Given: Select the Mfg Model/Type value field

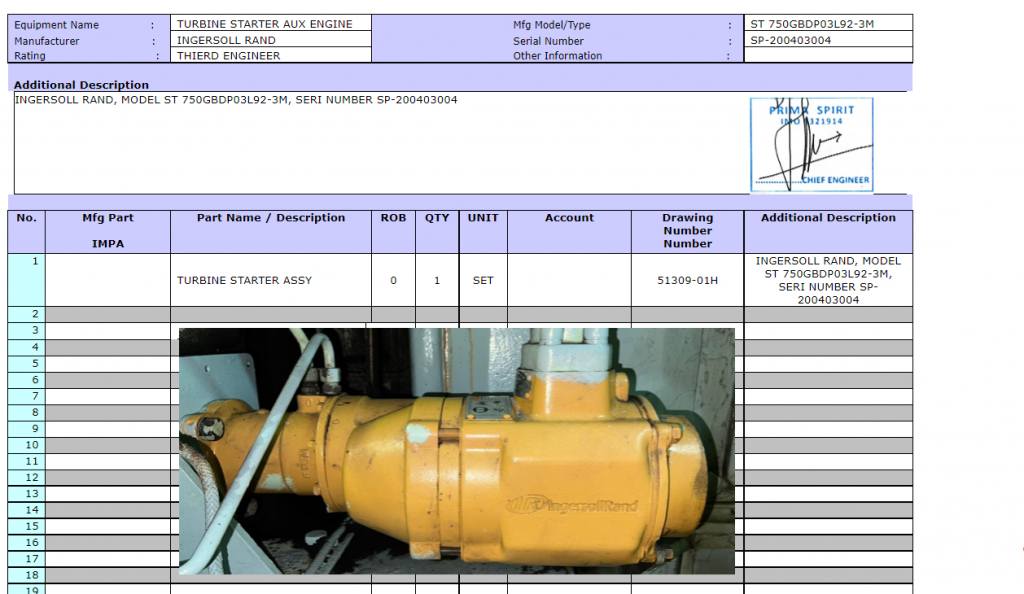Looking at the screenshot, I should [x=829, y=24].
